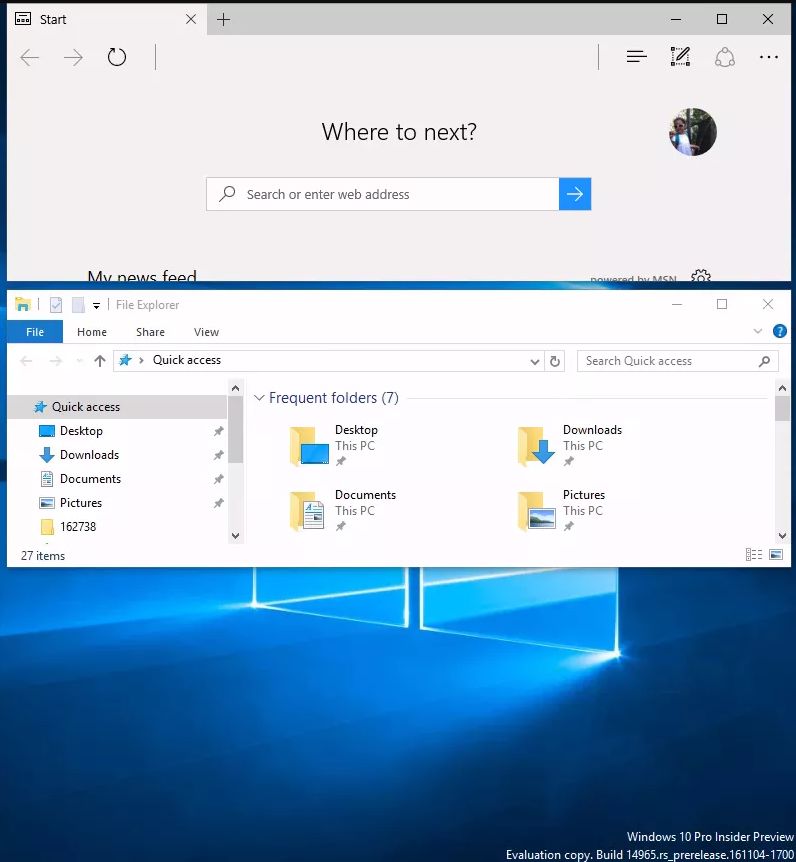Click the Properties quick access toolbar icon

coord(56,305)
